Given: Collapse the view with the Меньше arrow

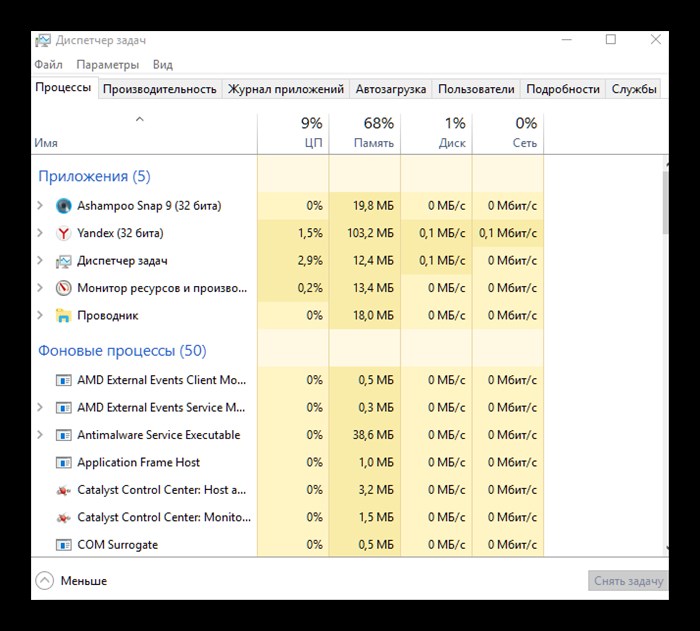Looking at the screenshot, I should click(44, 581).
